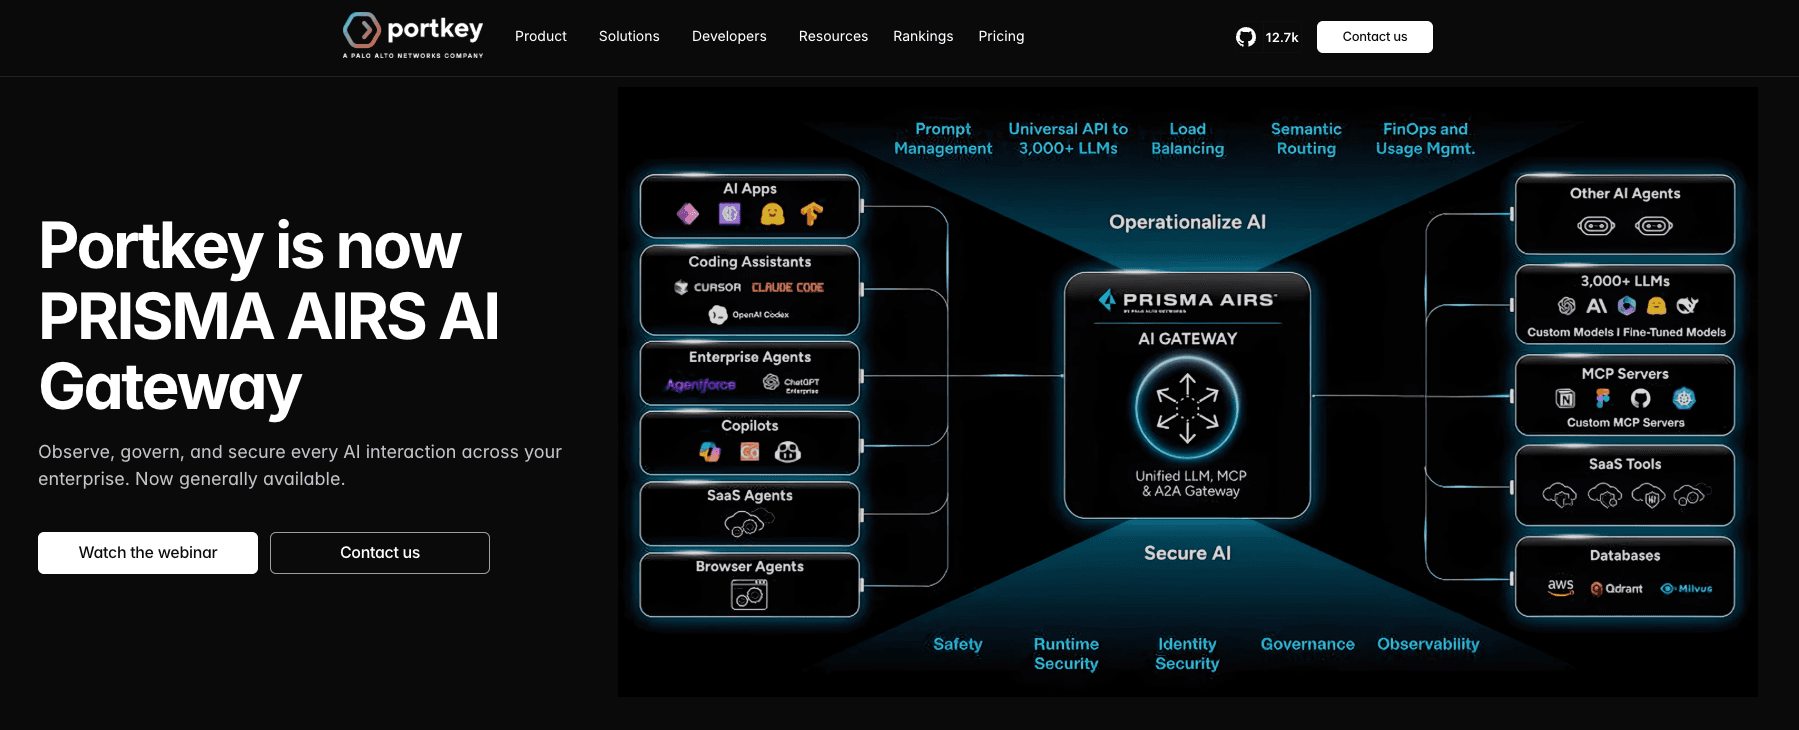Click the Contact us button below the headline
Image resolution: width=1799 pixels, height=730 pixels.
pyautogui.click(x=380, y=553)
